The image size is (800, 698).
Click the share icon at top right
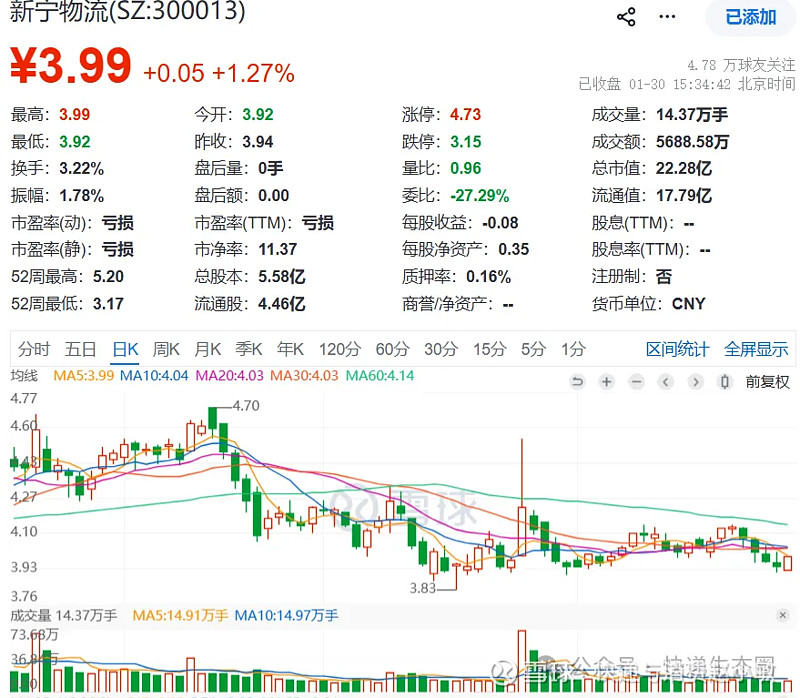(626, 16)
